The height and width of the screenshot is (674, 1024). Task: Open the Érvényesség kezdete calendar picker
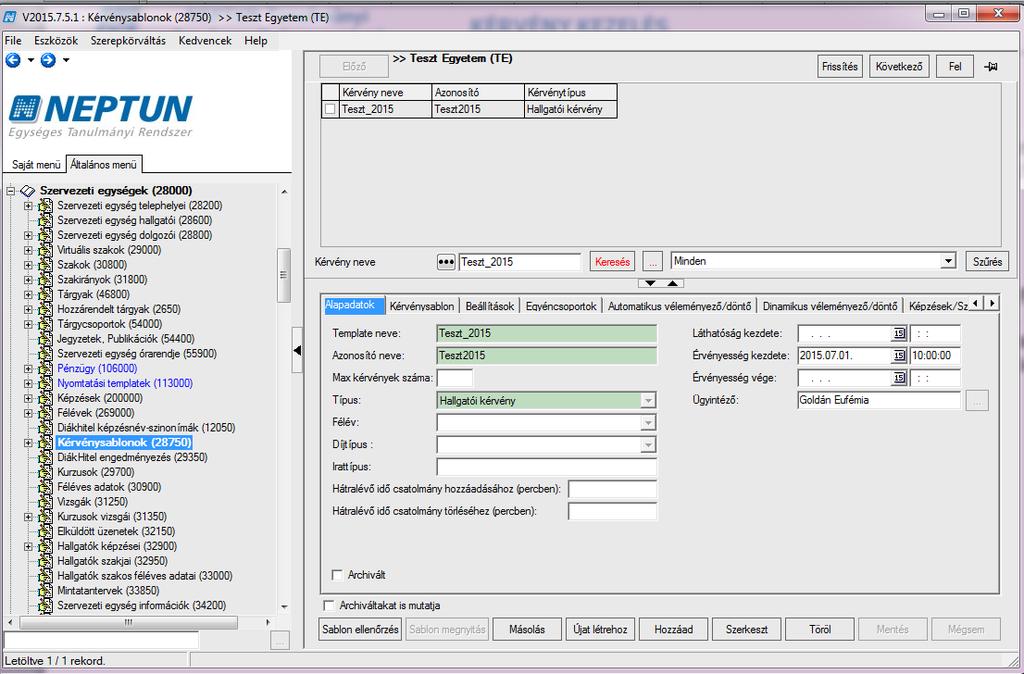pyautogui.click(x=899, y=356)
